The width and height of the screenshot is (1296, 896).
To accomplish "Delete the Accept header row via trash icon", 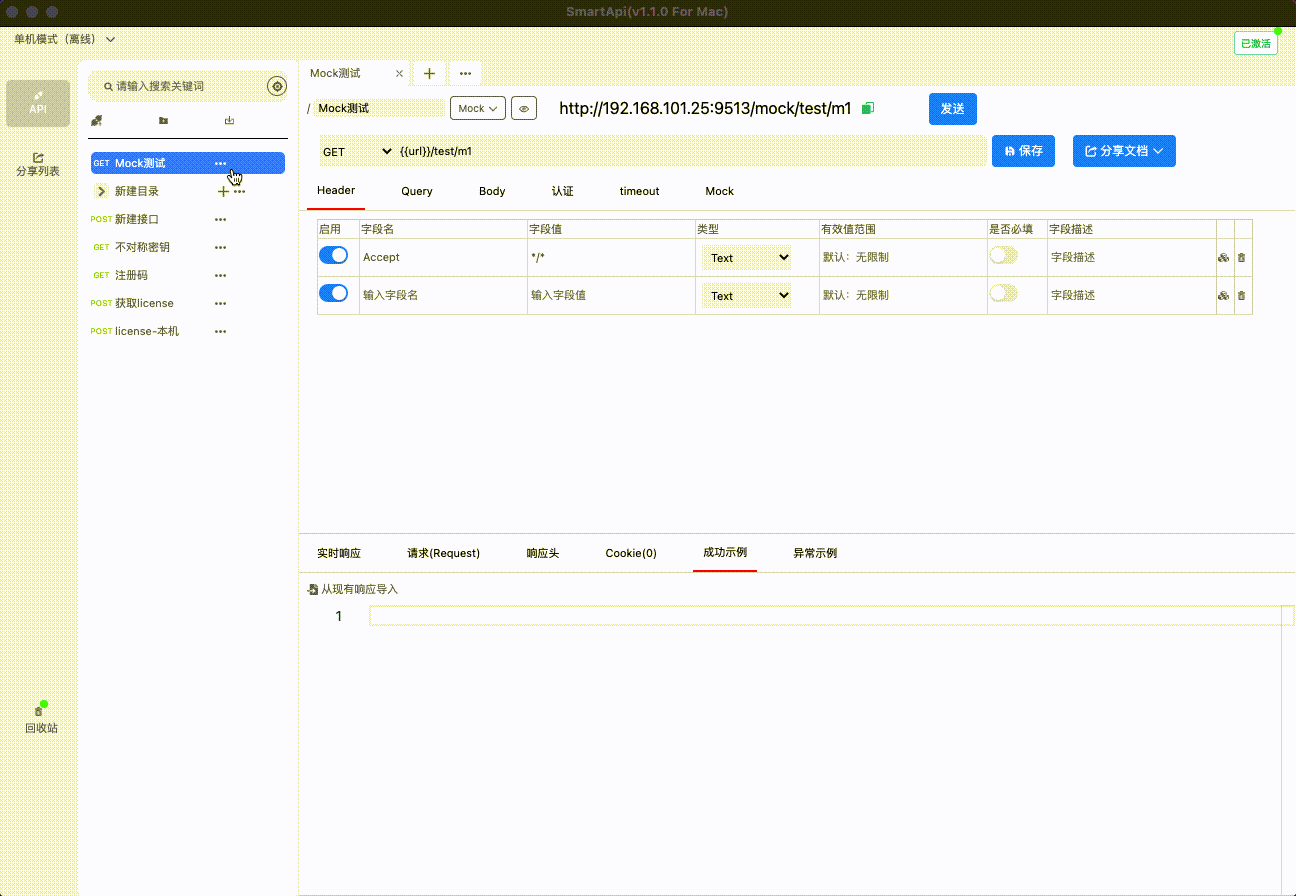I will click(x=1241, y=257).
